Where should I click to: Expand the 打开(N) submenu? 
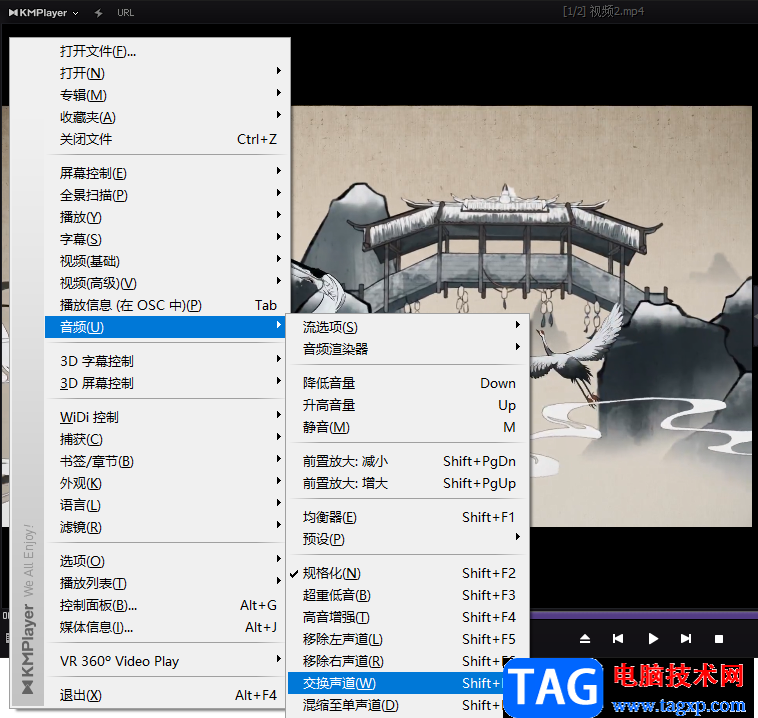tap(167, 73)
